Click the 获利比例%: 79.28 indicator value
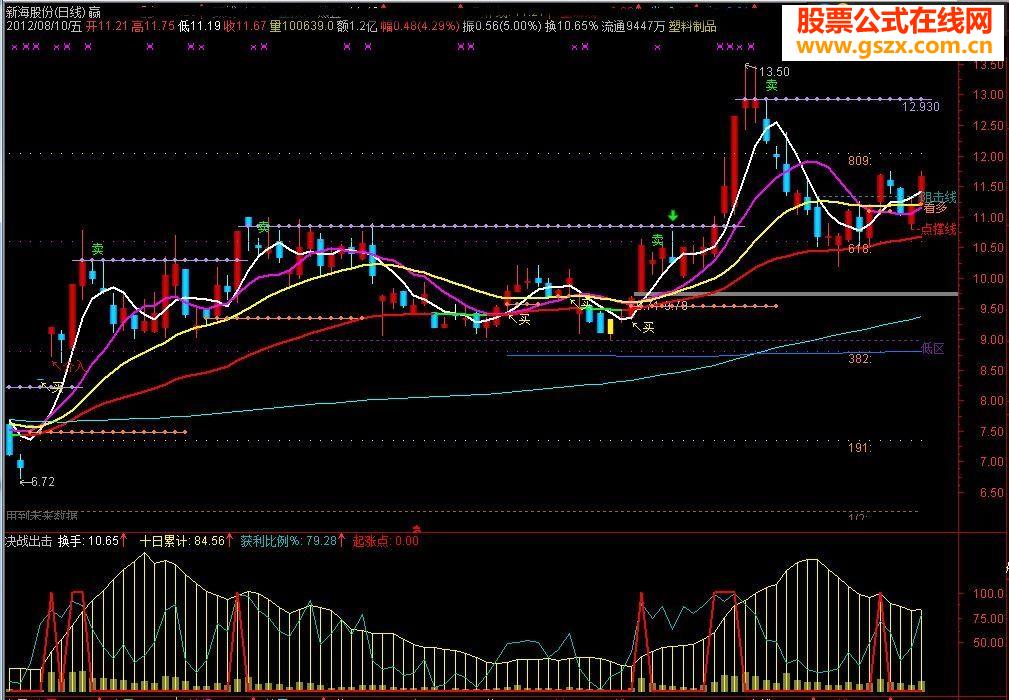This screenshot has width=1009, height=700. (x=289, y=541)
